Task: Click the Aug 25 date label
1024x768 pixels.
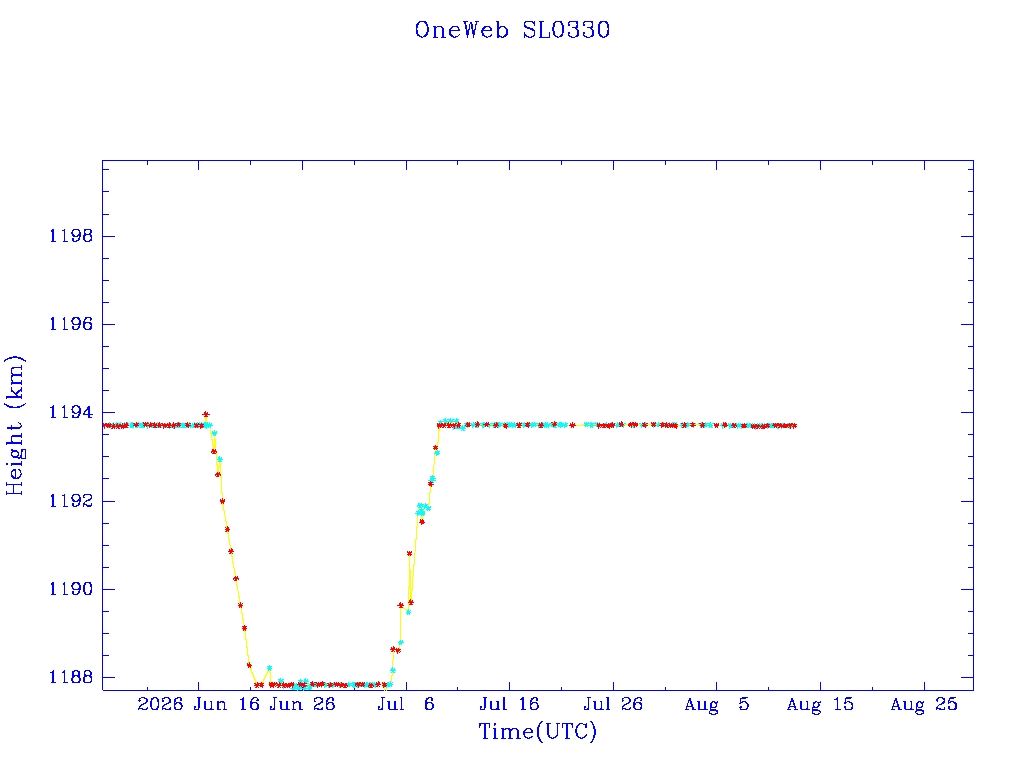Action: [x=924, y=704]
